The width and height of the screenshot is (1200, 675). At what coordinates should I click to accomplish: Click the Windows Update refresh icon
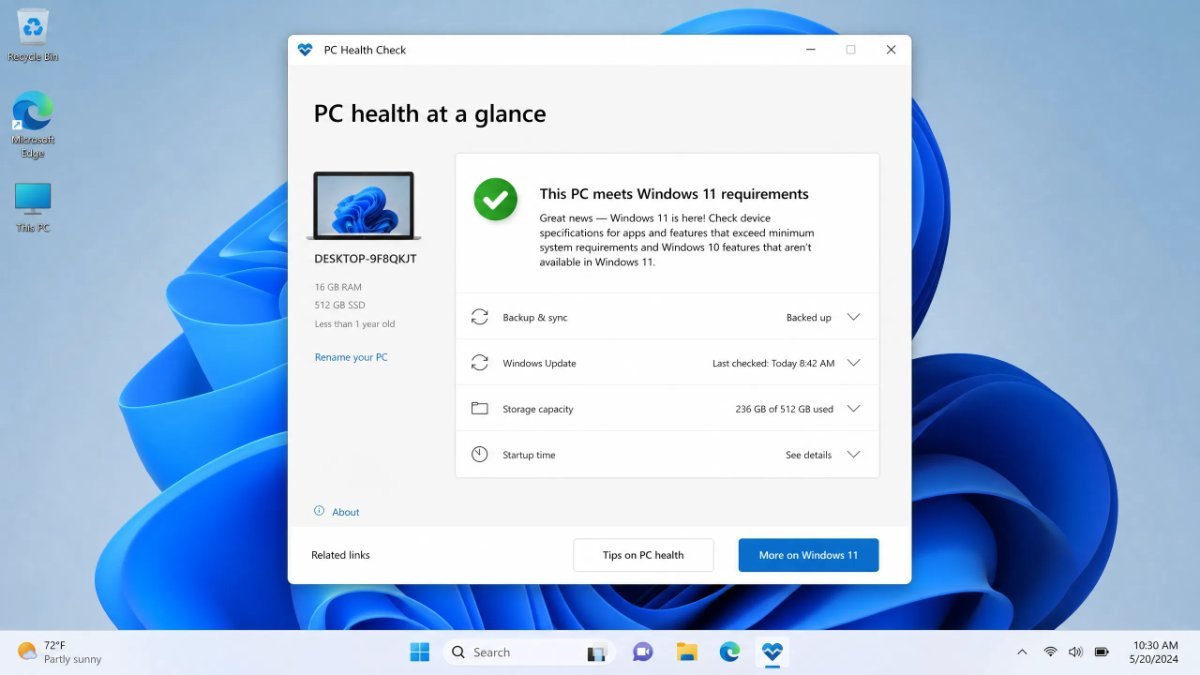[x=480, y=363]
